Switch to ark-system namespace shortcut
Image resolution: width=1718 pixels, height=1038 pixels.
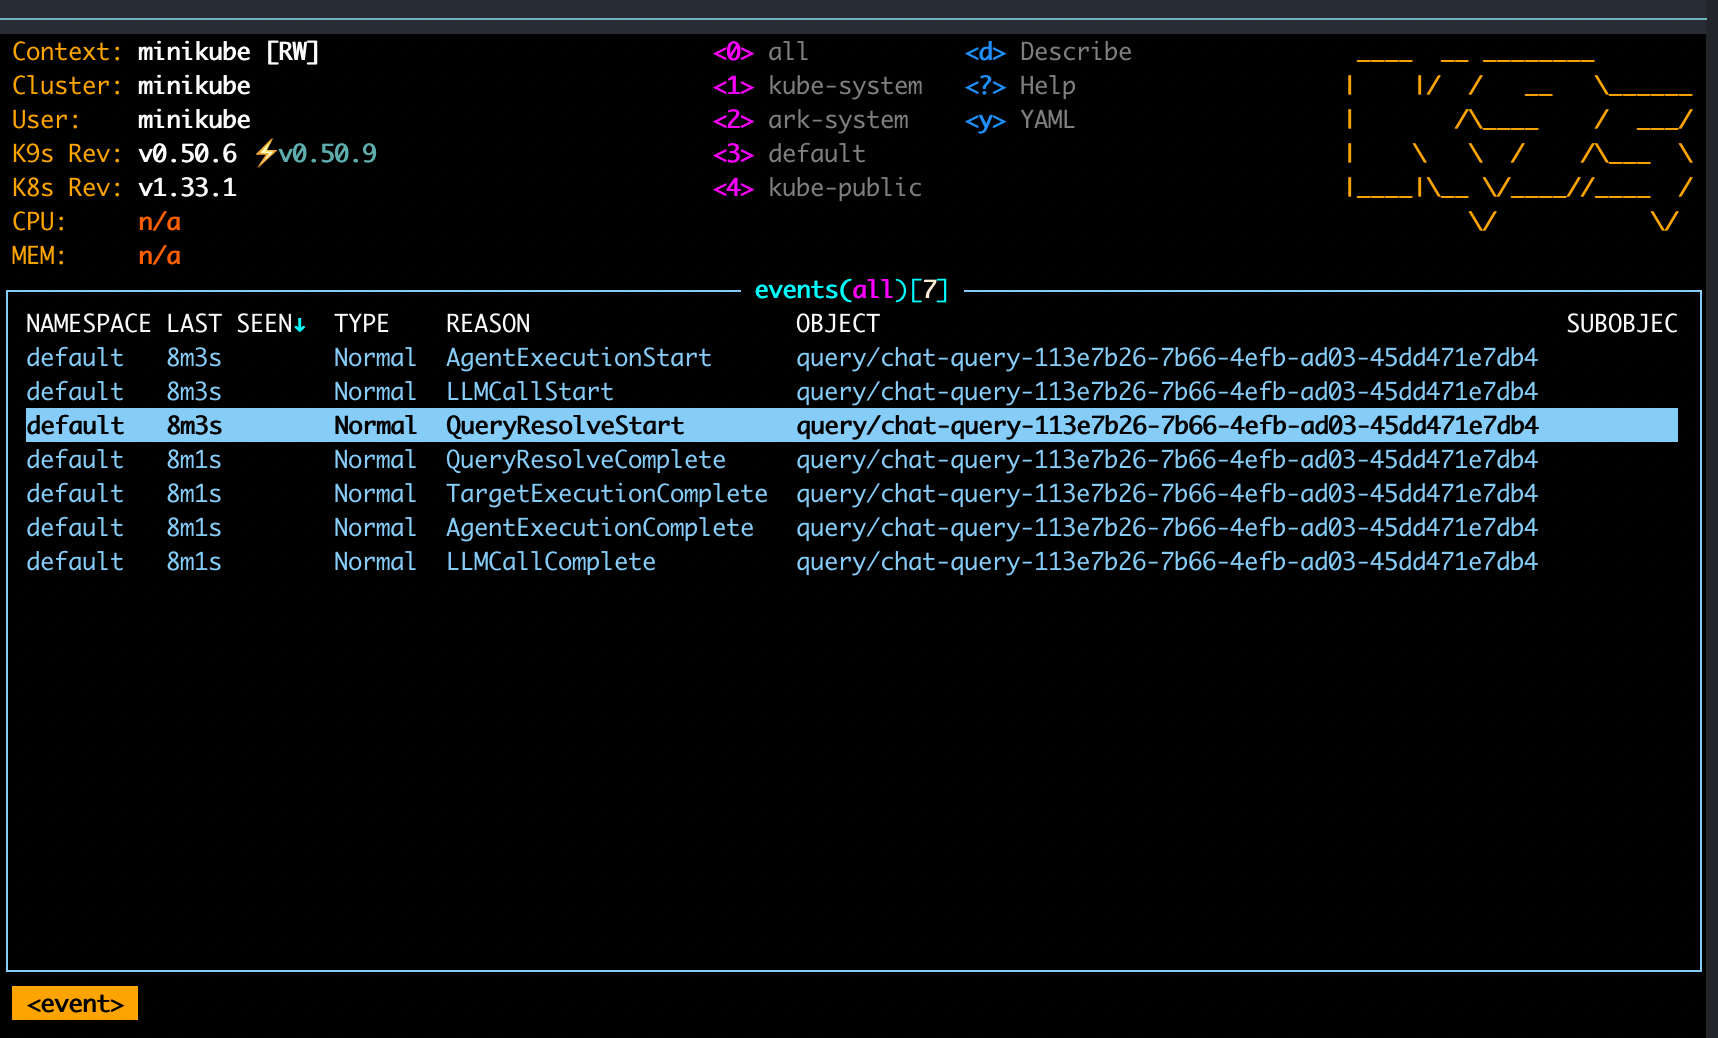click(810, 120)
